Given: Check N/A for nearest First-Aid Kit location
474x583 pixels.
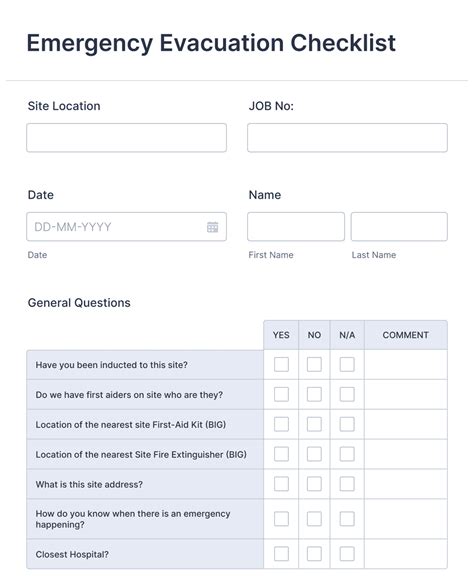Looking at the screenshot, I should coord(347,424).
